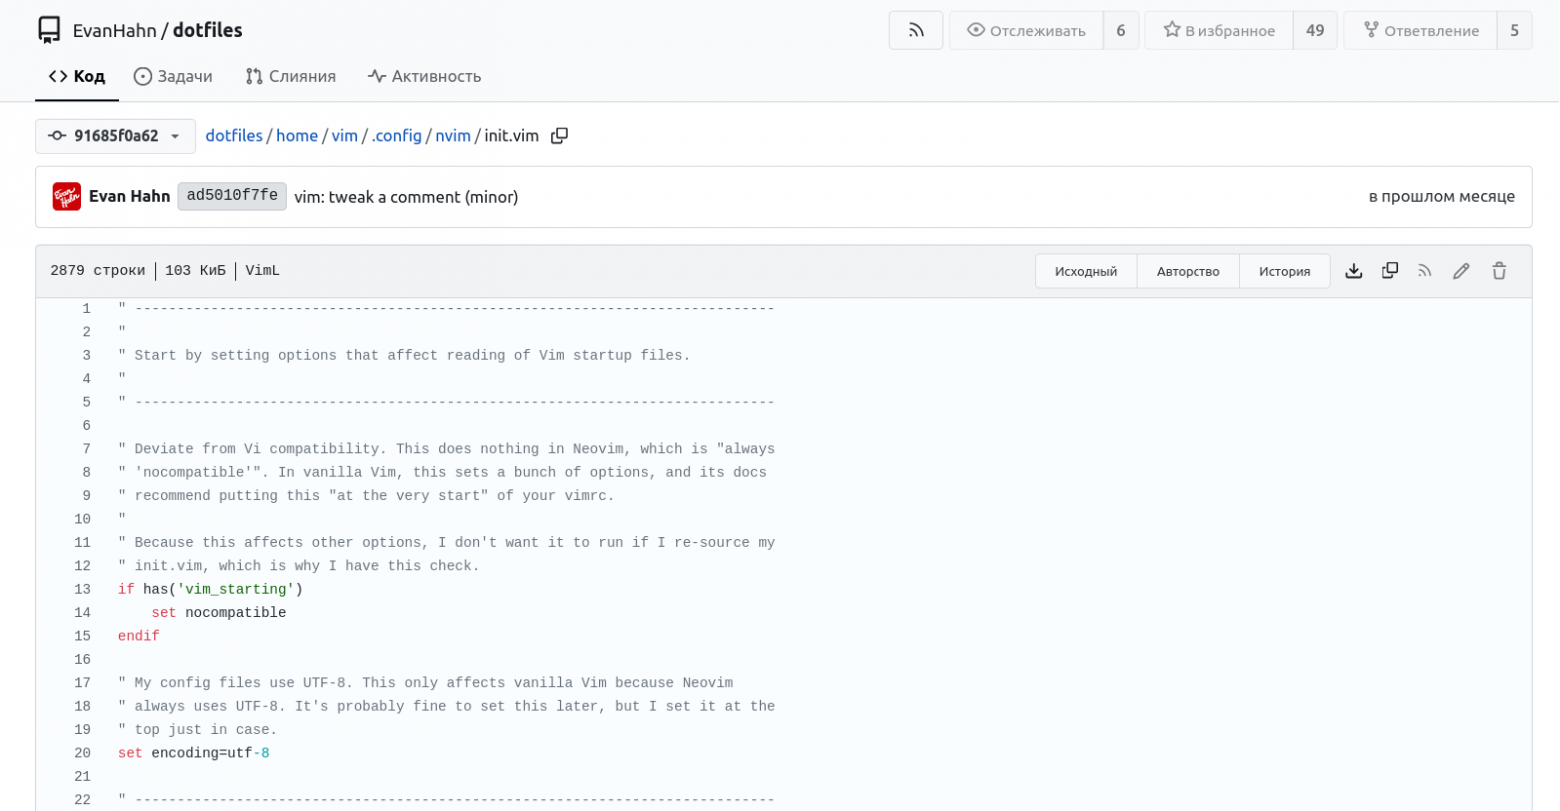1560x811 pixels.
Task: Click Evan Hahn's avatar image
Action: tap(67, 197)
